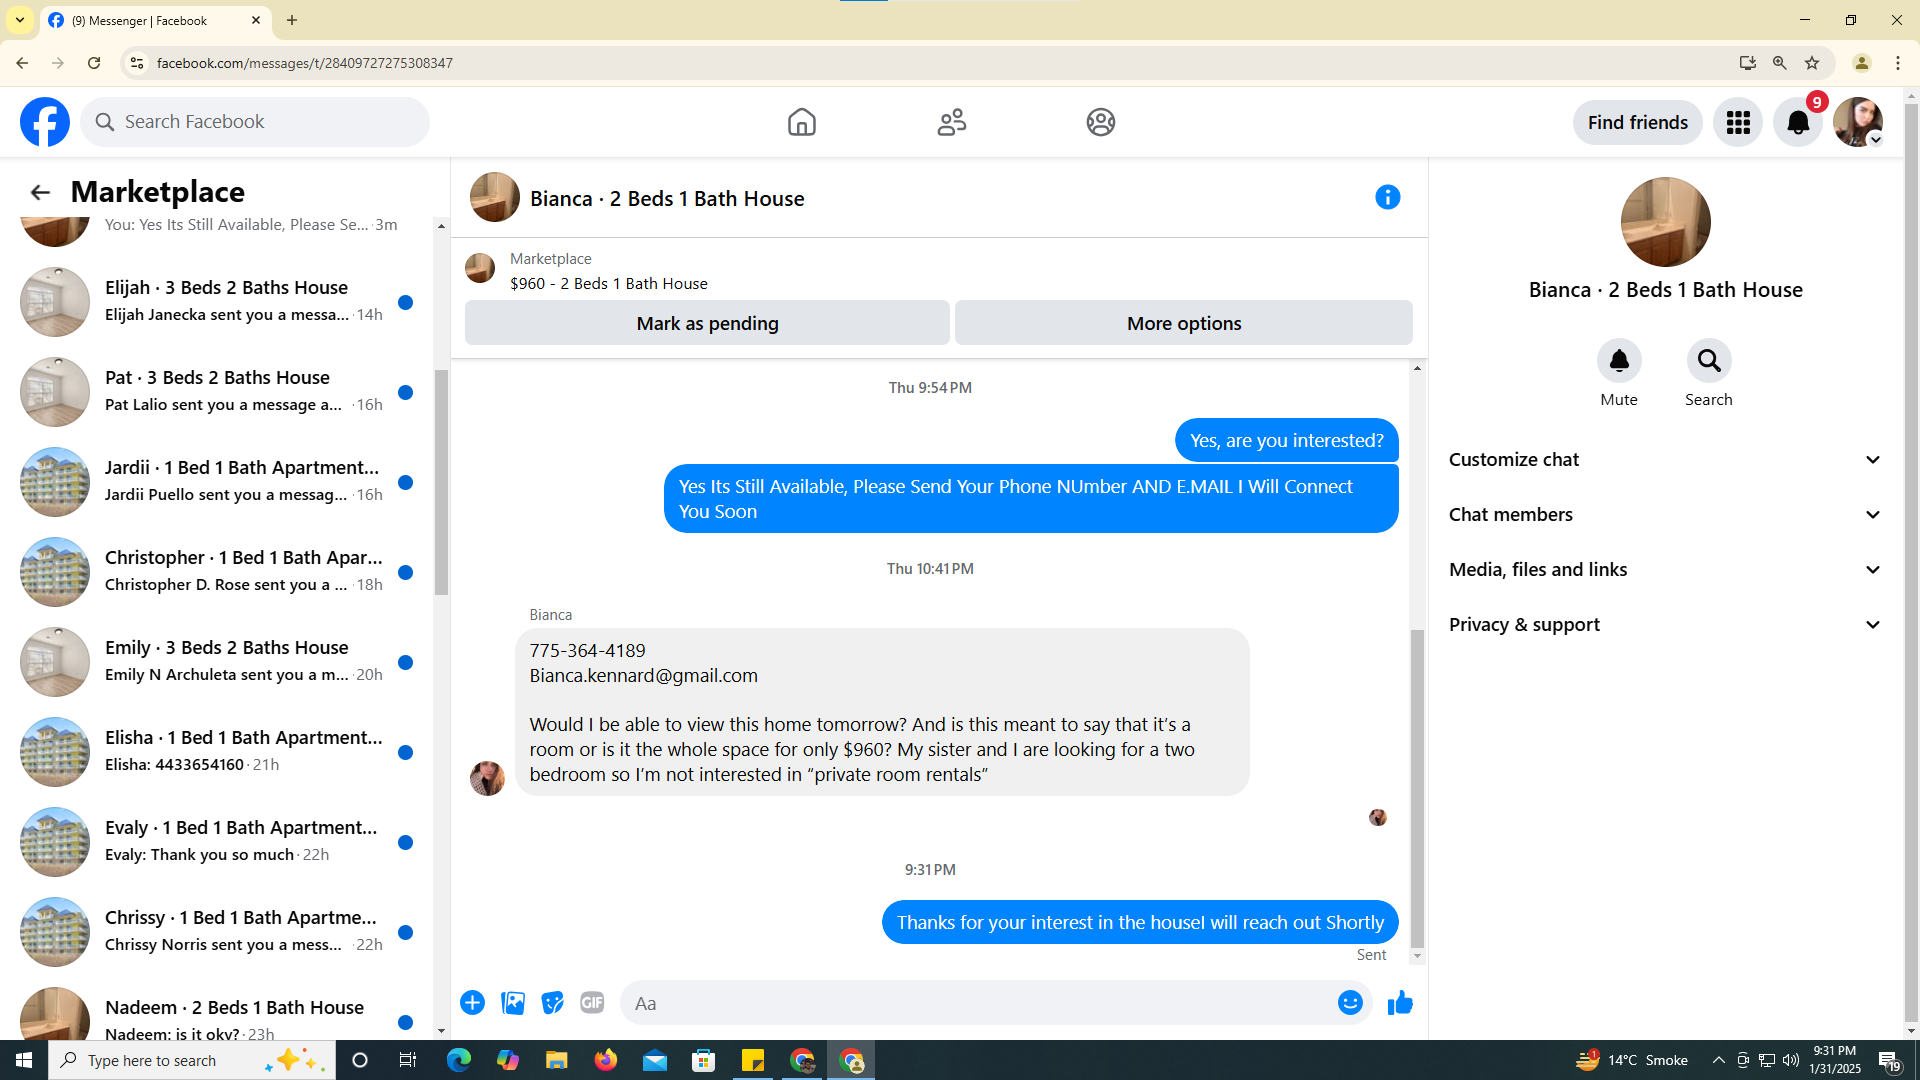Go to the Home feed icon
Viewport: 1920px width, 1080px height.
click(x=801, y=122)
